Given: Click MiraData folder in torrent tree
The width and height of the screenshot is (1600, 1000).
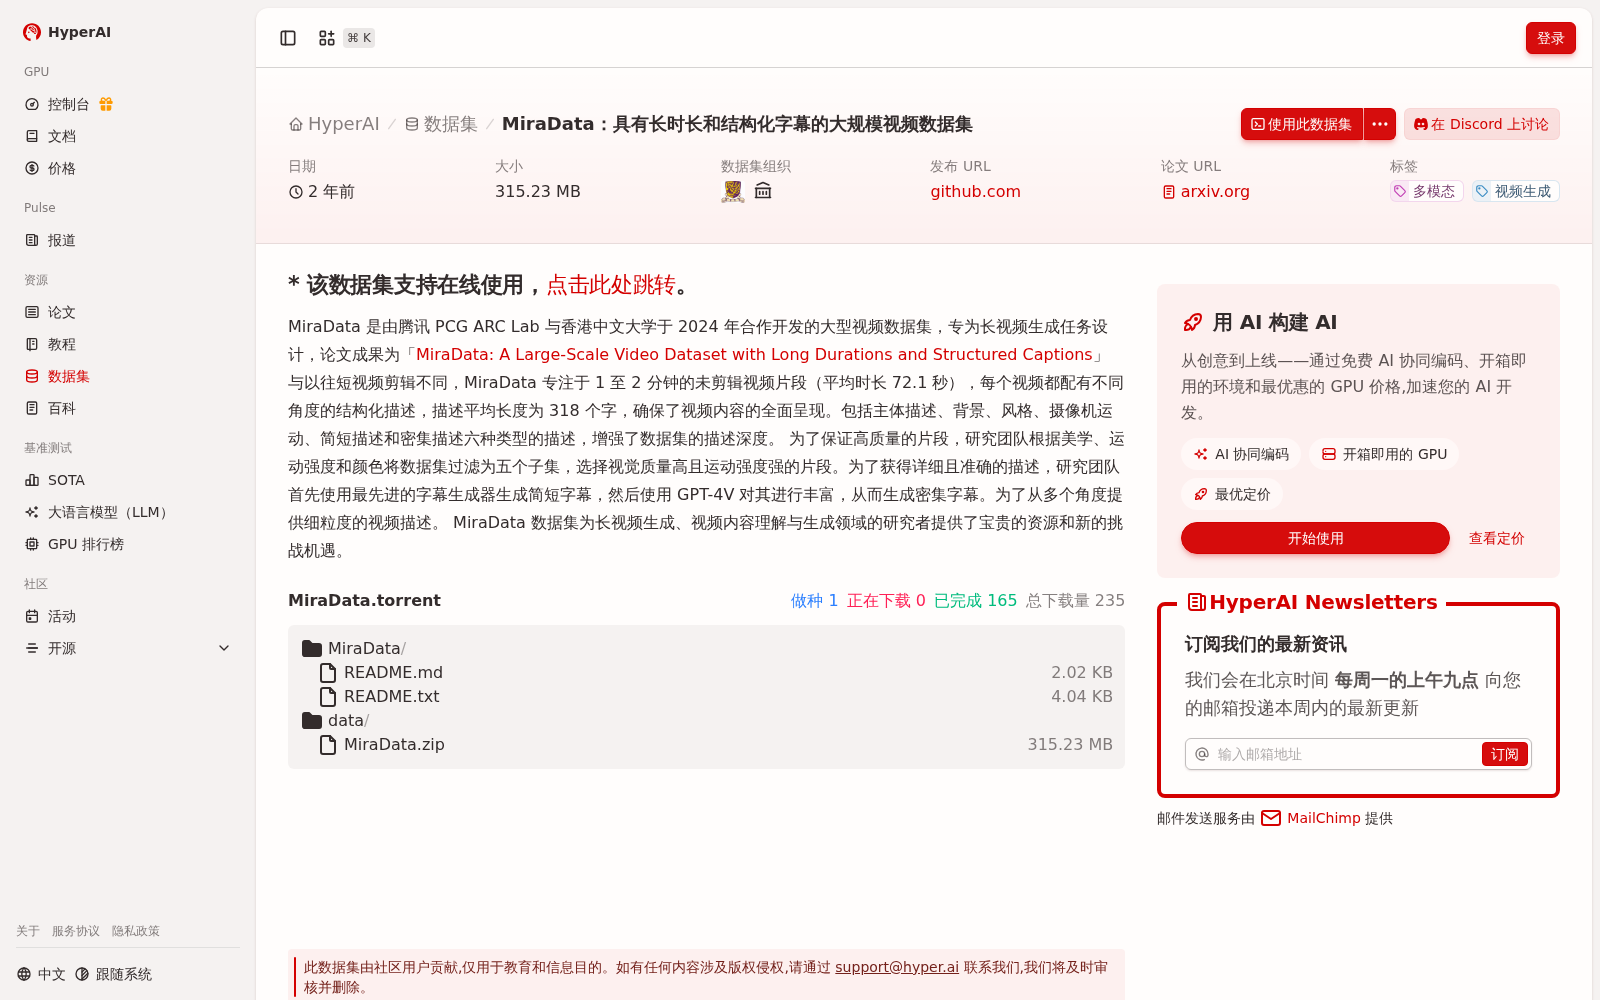Looking at the screenshot, I should click(x=354, y=648).
